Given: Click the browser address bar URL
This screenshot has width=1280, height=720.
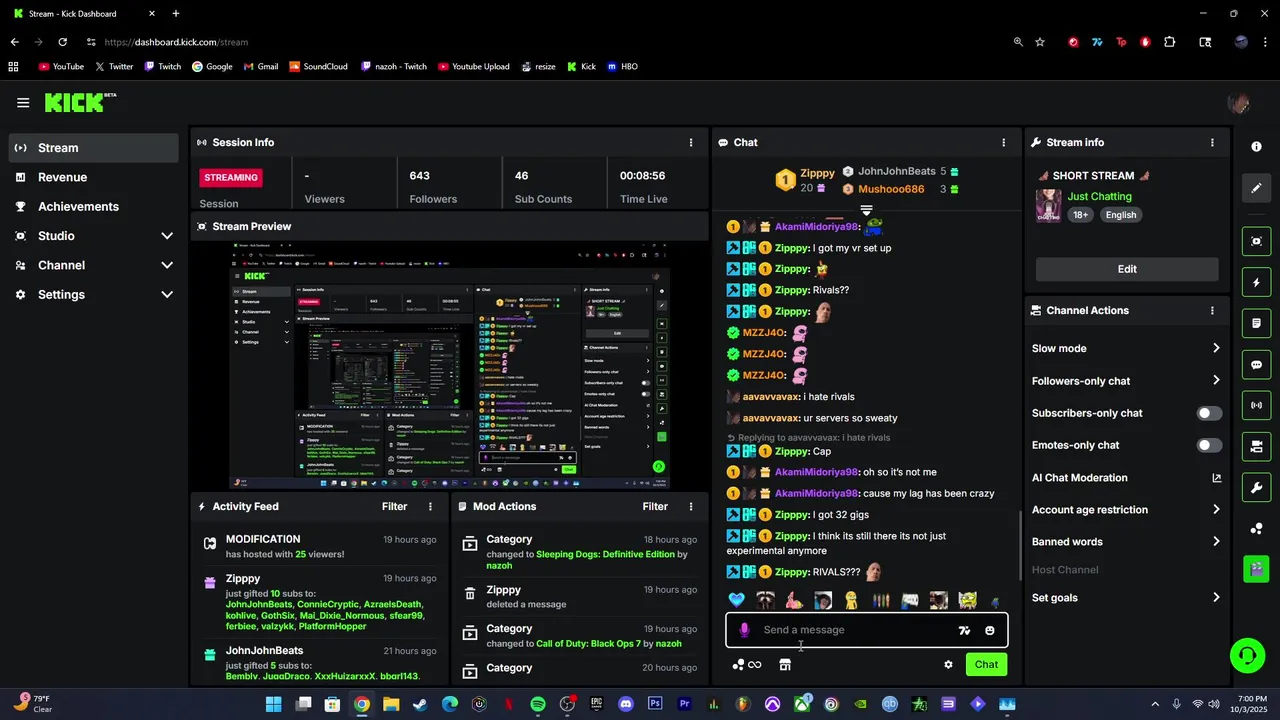Looking at the screenshot, I should tap(176, 42).
